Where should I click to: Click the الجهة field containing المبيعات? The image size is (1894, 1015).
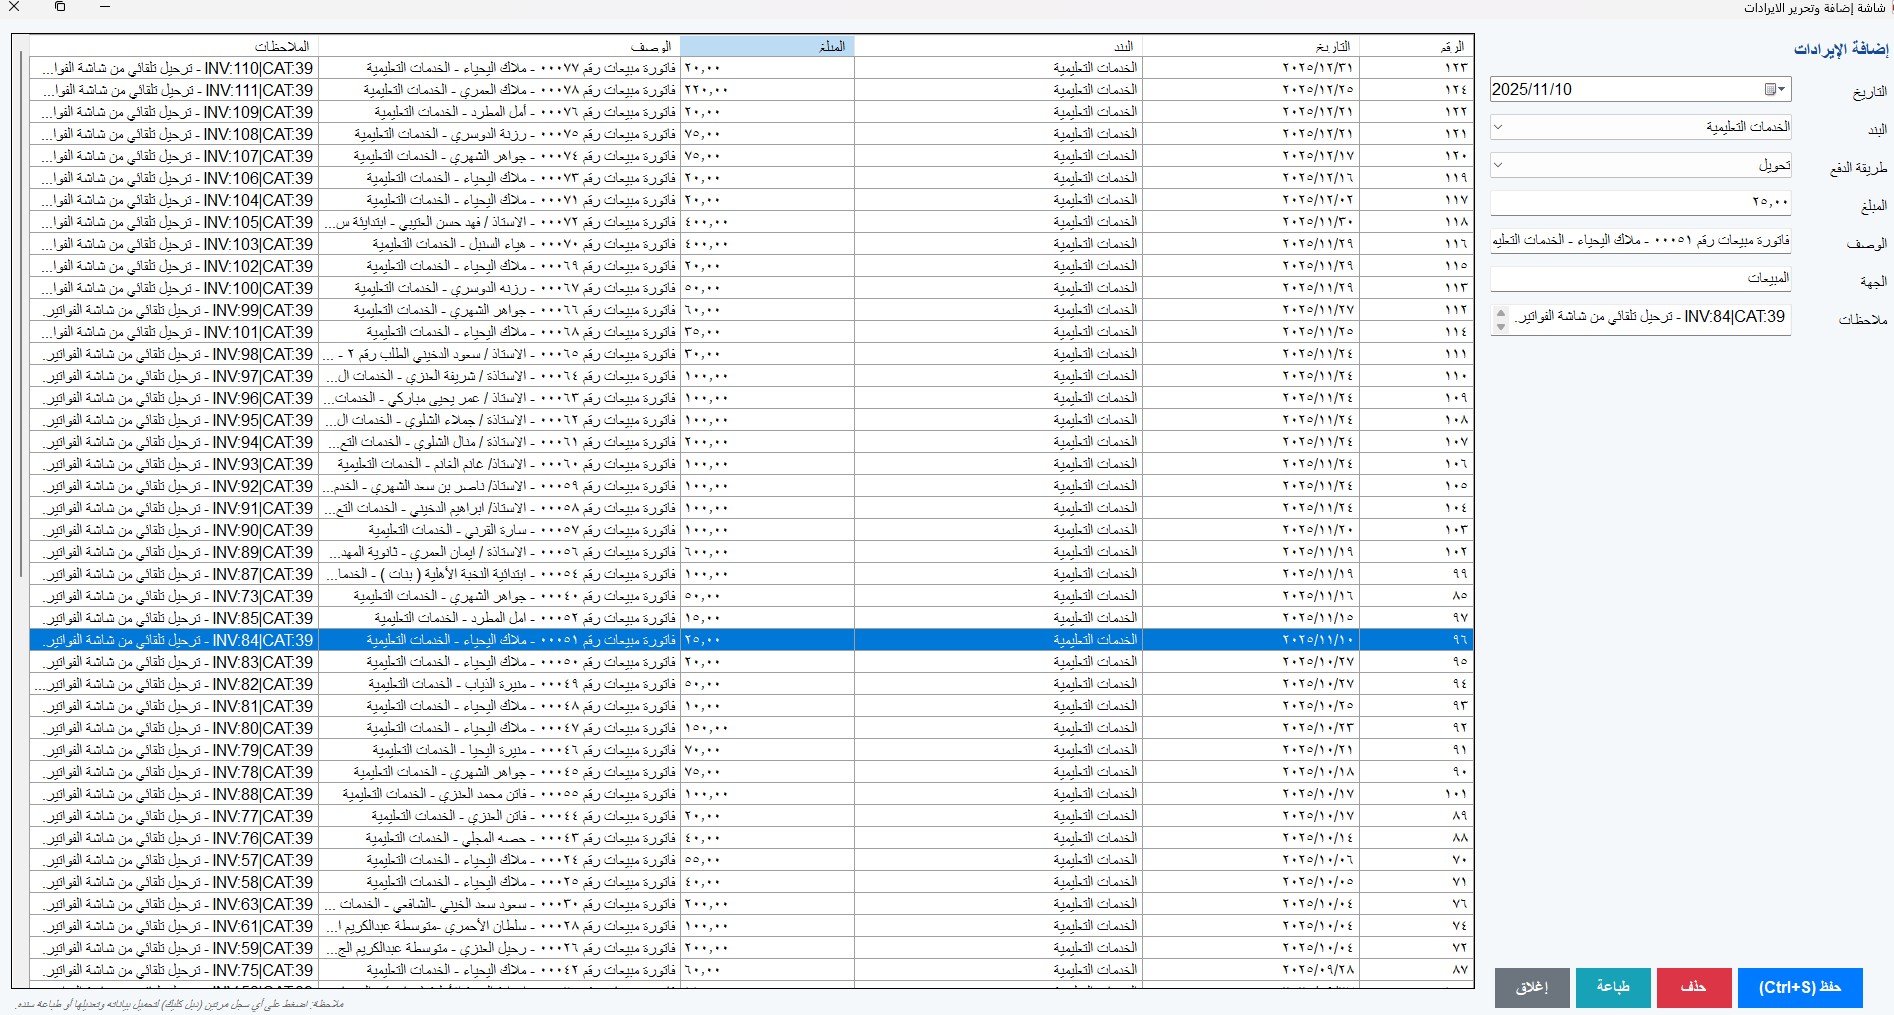1640,278
